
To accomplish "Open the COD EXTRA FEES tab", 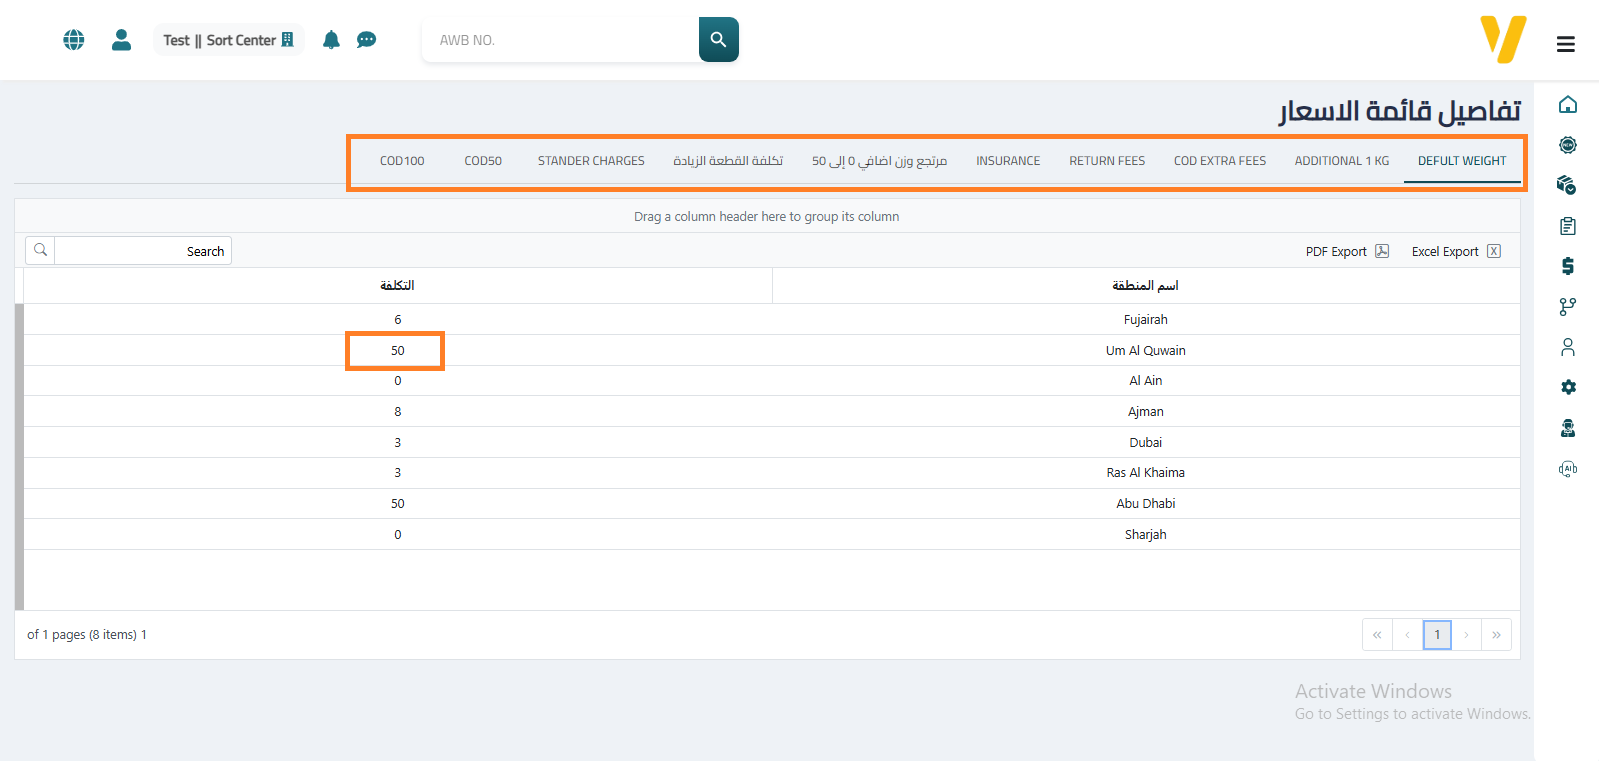I will (1220, 161).
